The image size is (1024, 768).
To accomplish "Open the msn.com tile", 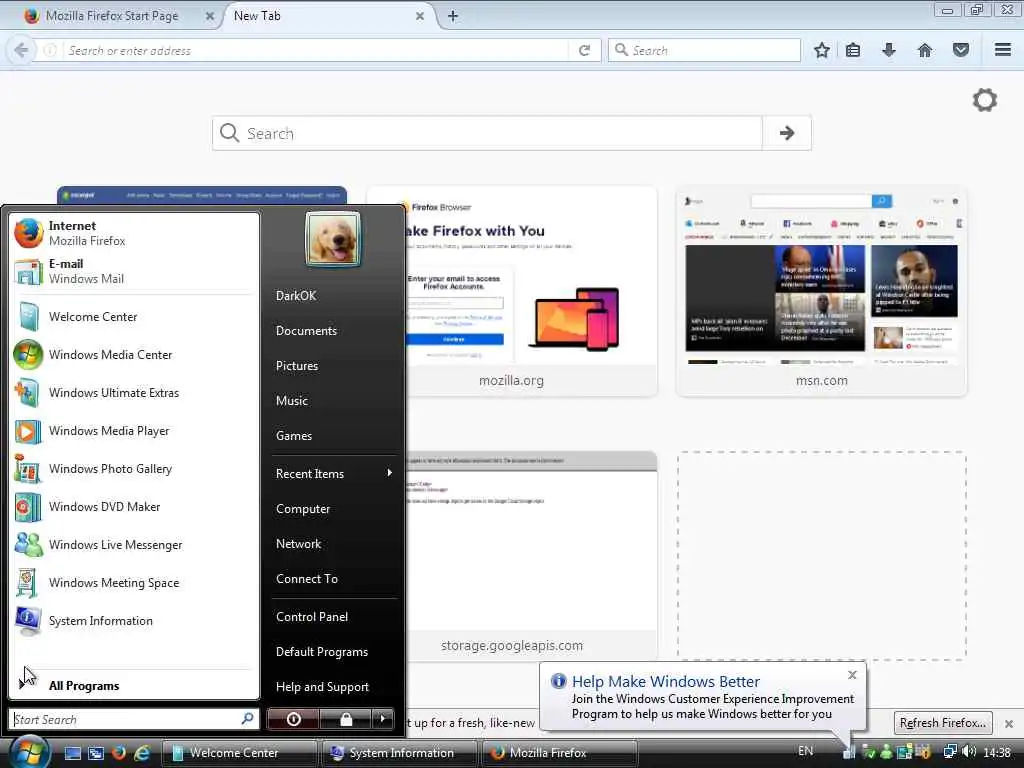I will (x=822, y=291).
